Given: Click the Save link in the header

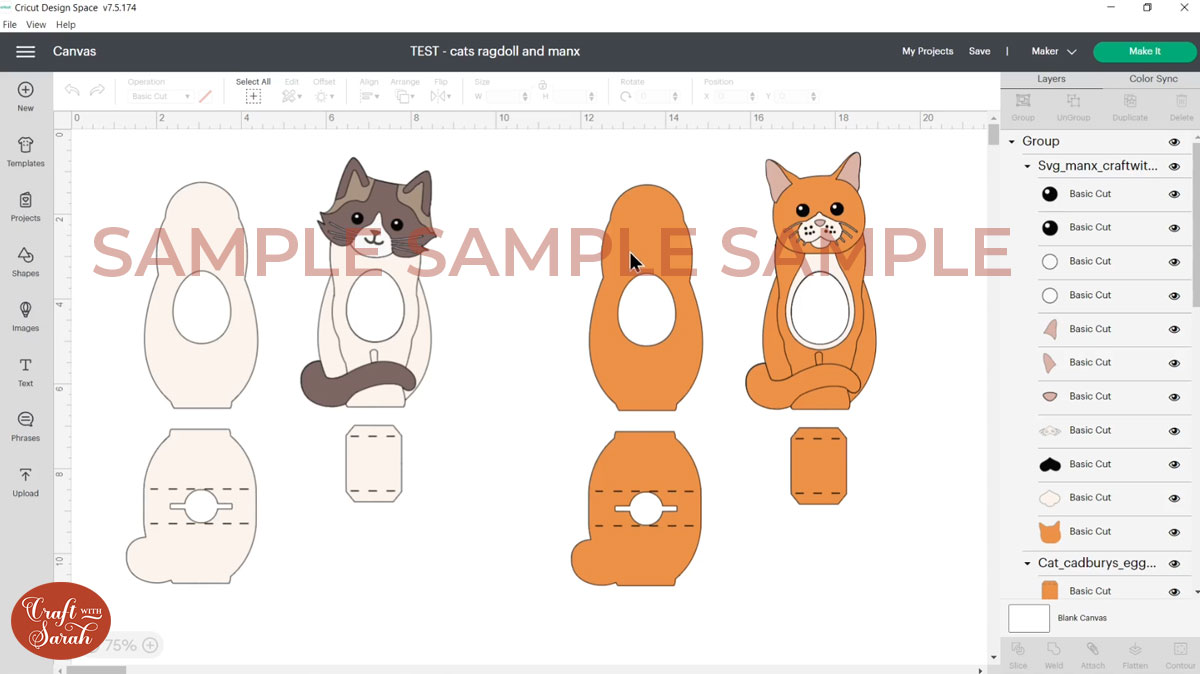Looking at the screenshot, I should (979, 51).
